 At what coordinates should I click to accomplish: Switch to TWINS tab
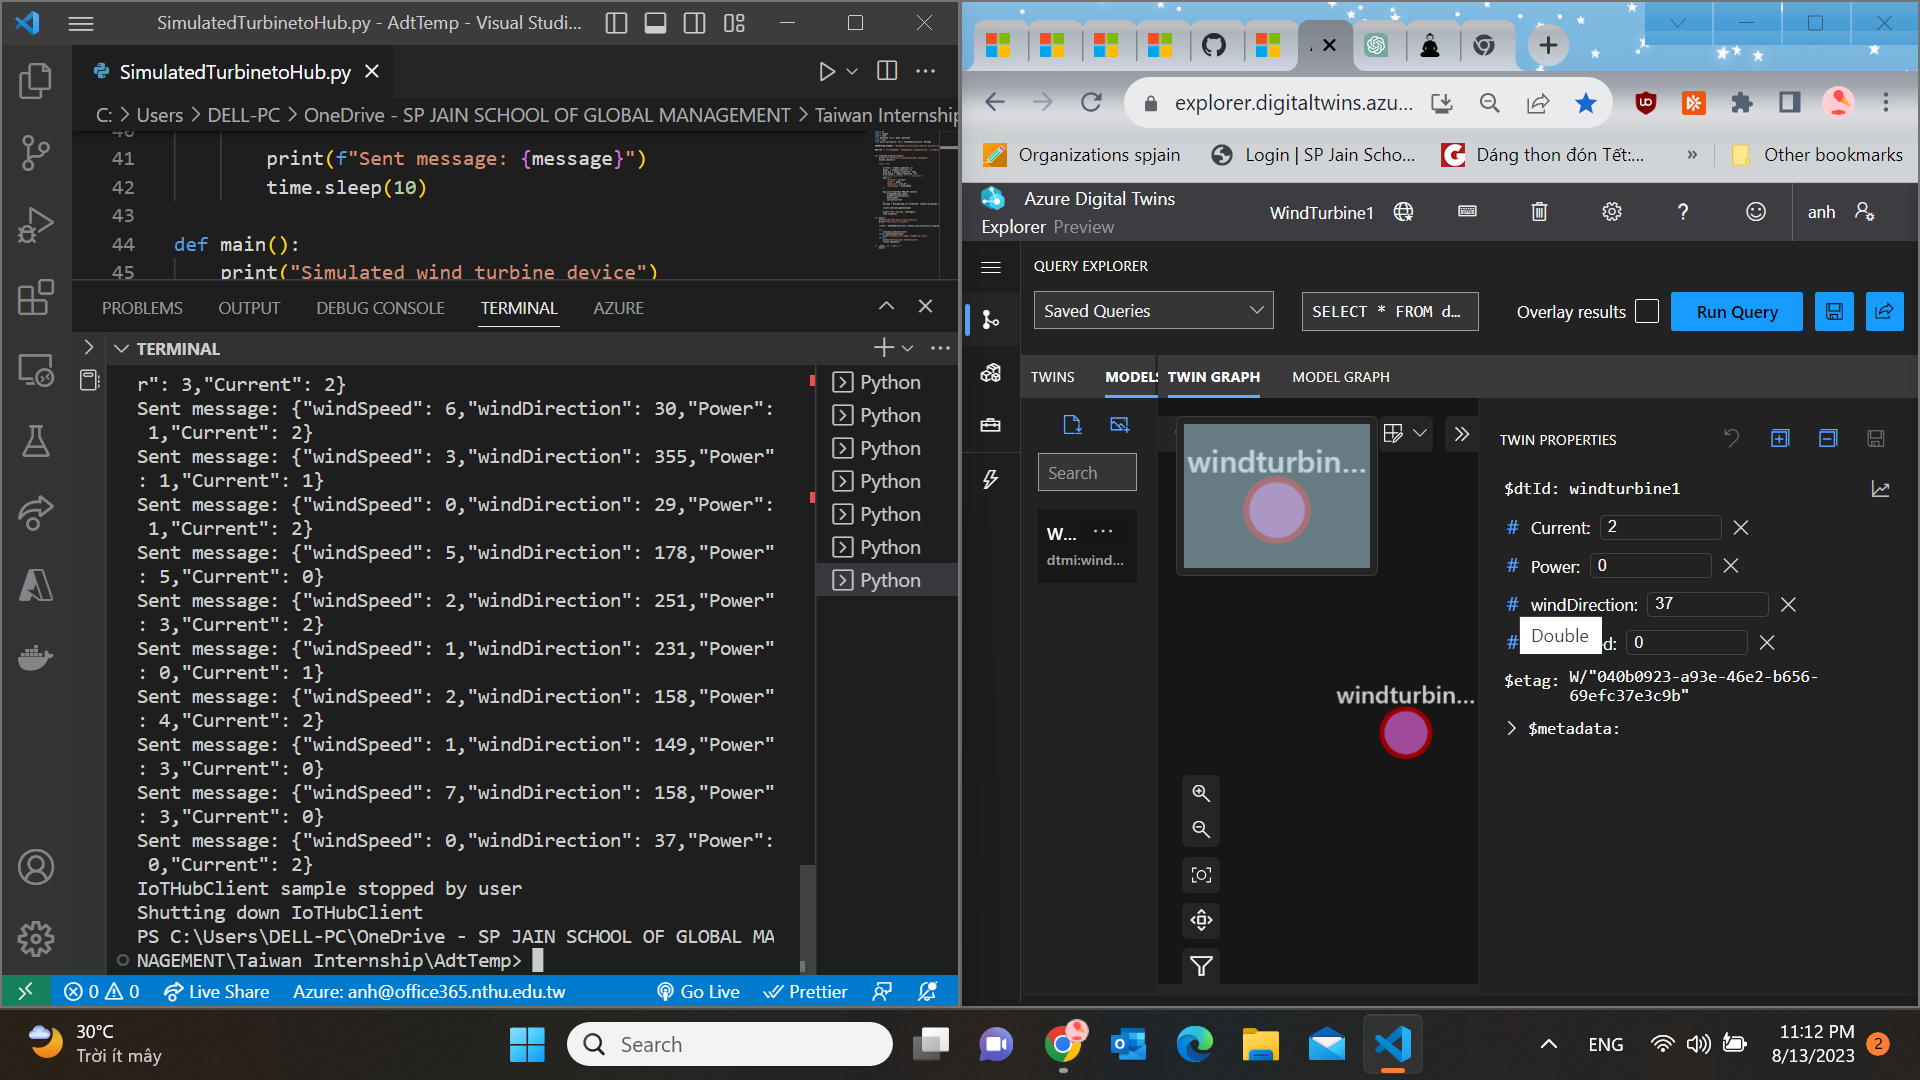(1052, 377)
